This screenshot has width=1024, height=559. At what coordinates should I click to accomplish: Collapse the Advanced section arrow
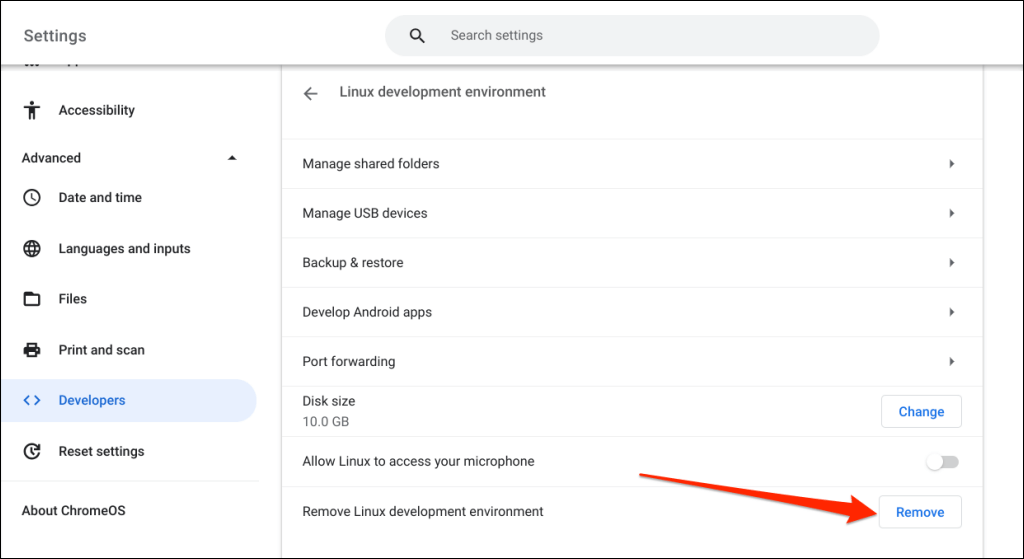tap(232, 158)
